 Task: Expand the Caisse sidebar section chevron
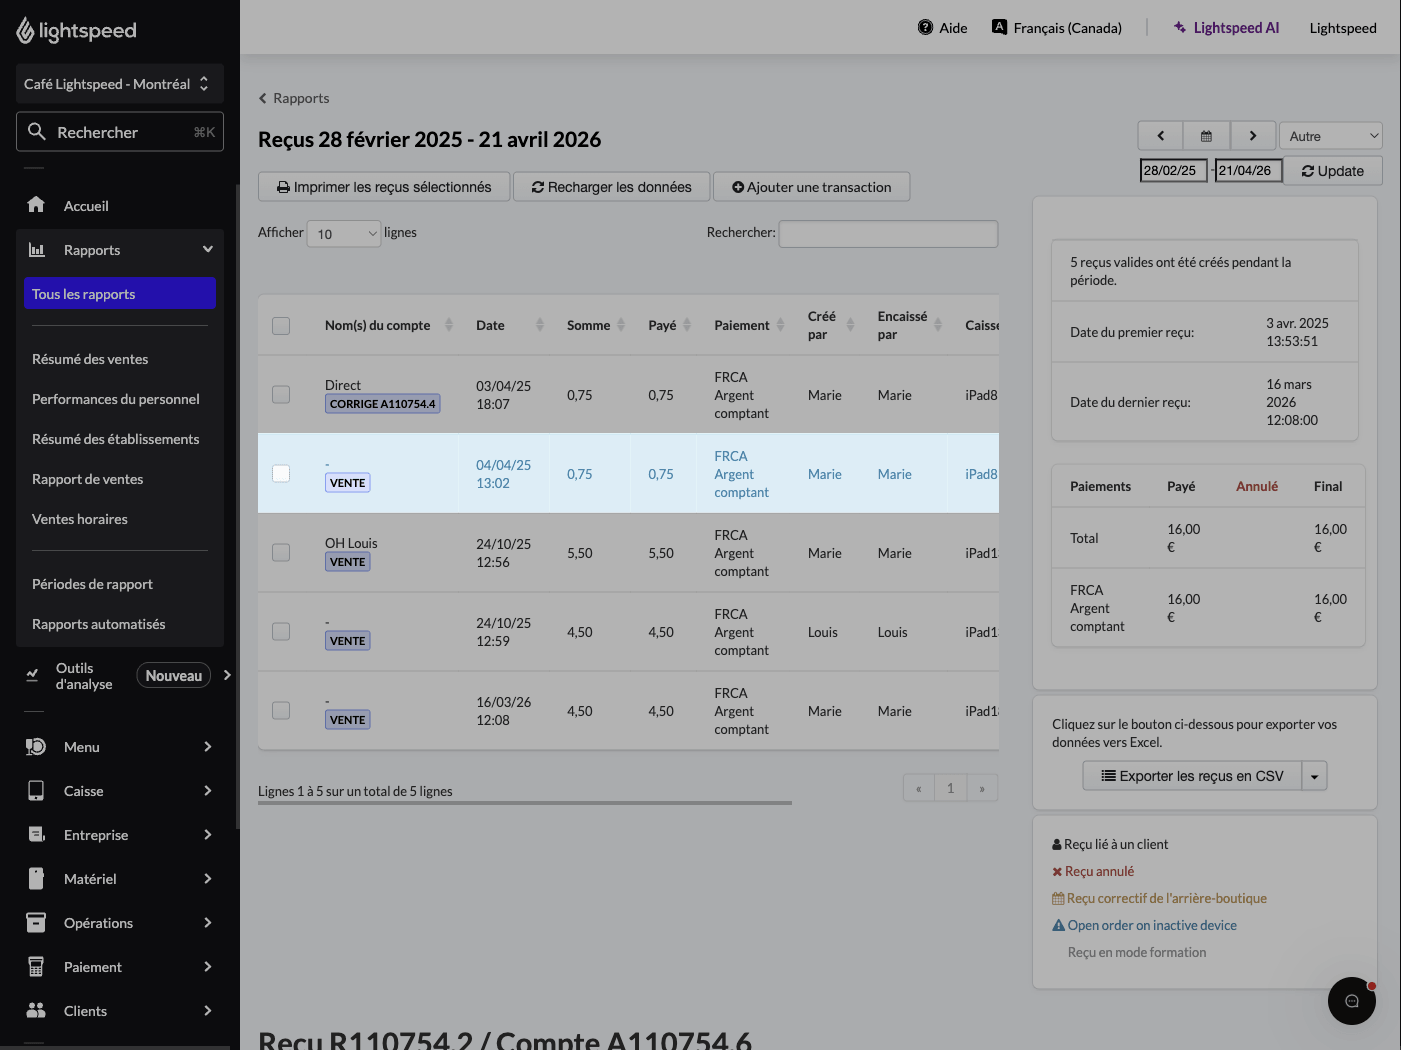coord(208,791)
